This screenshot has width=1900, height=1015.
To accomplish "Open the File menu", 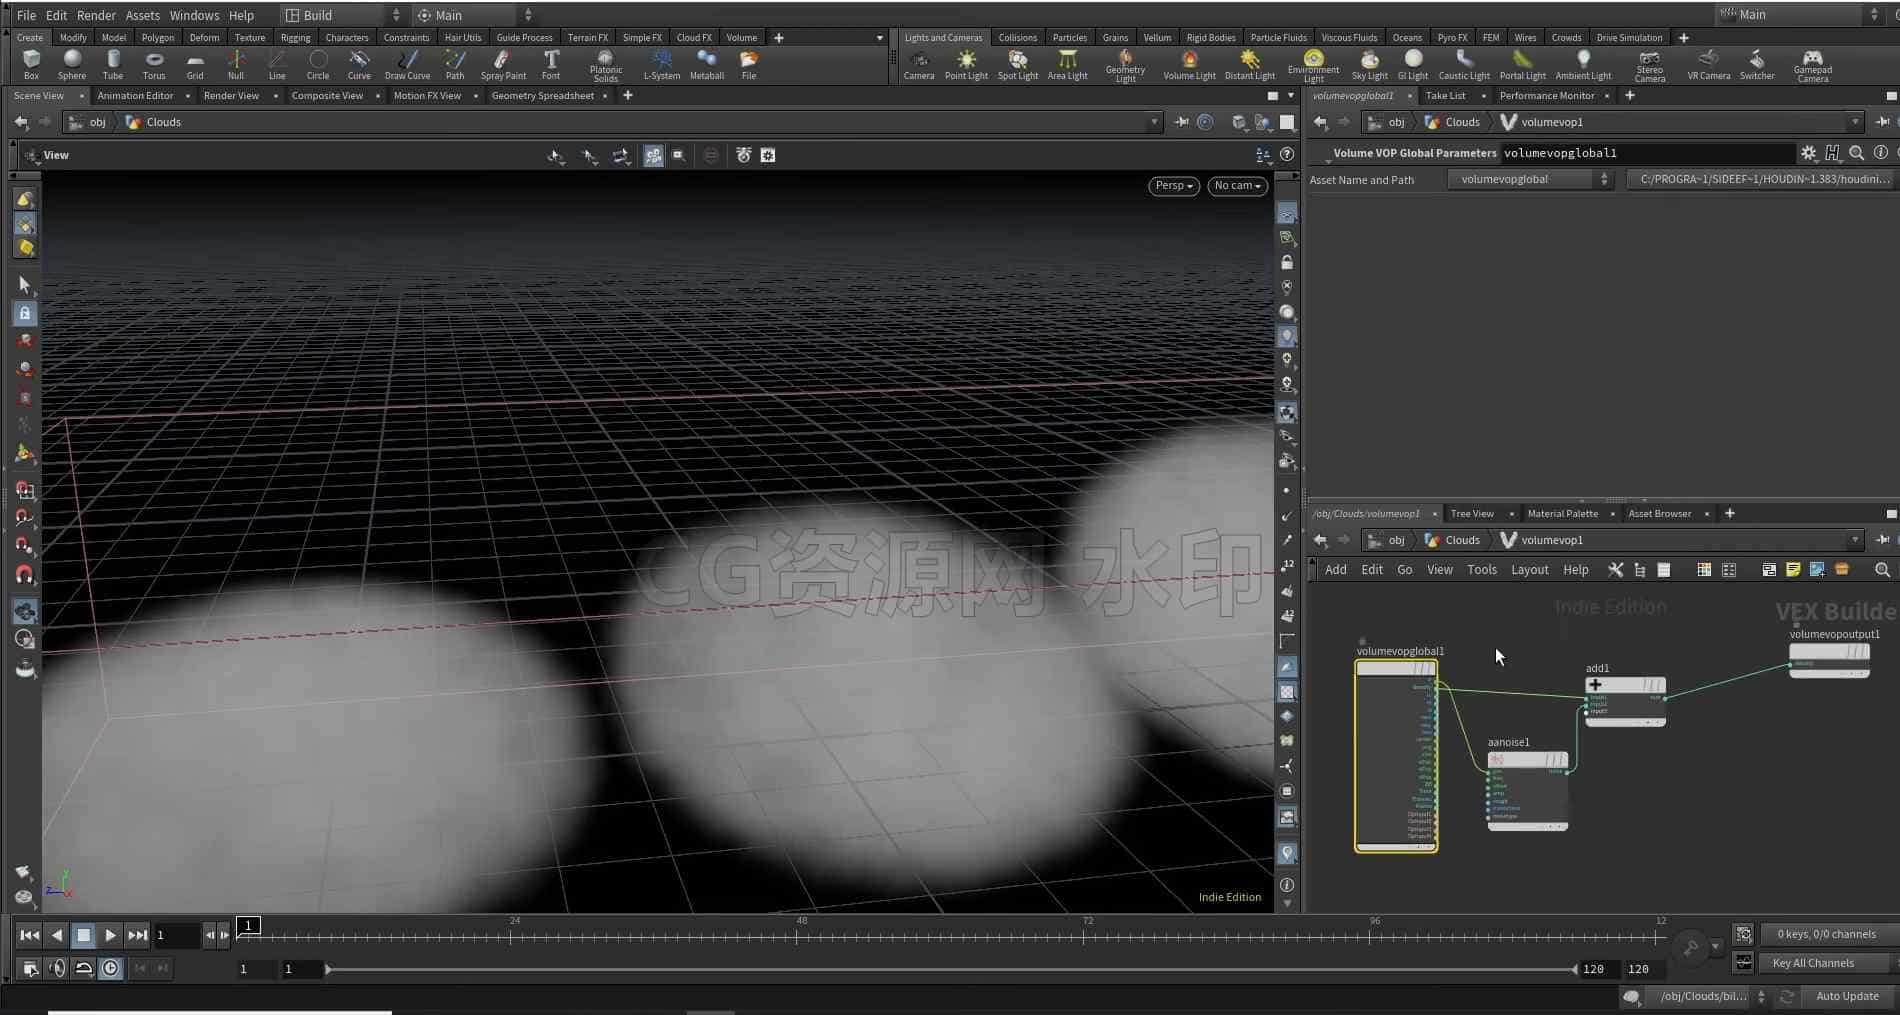I will click(x=26, y=15).
